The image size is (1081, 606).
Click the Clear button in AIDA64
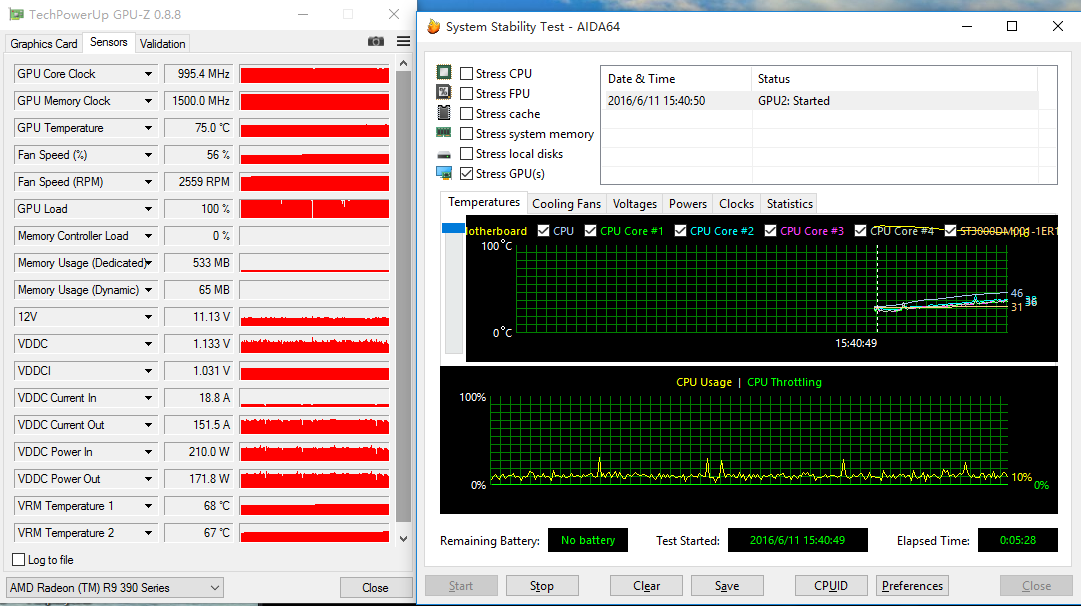[647, 585]
